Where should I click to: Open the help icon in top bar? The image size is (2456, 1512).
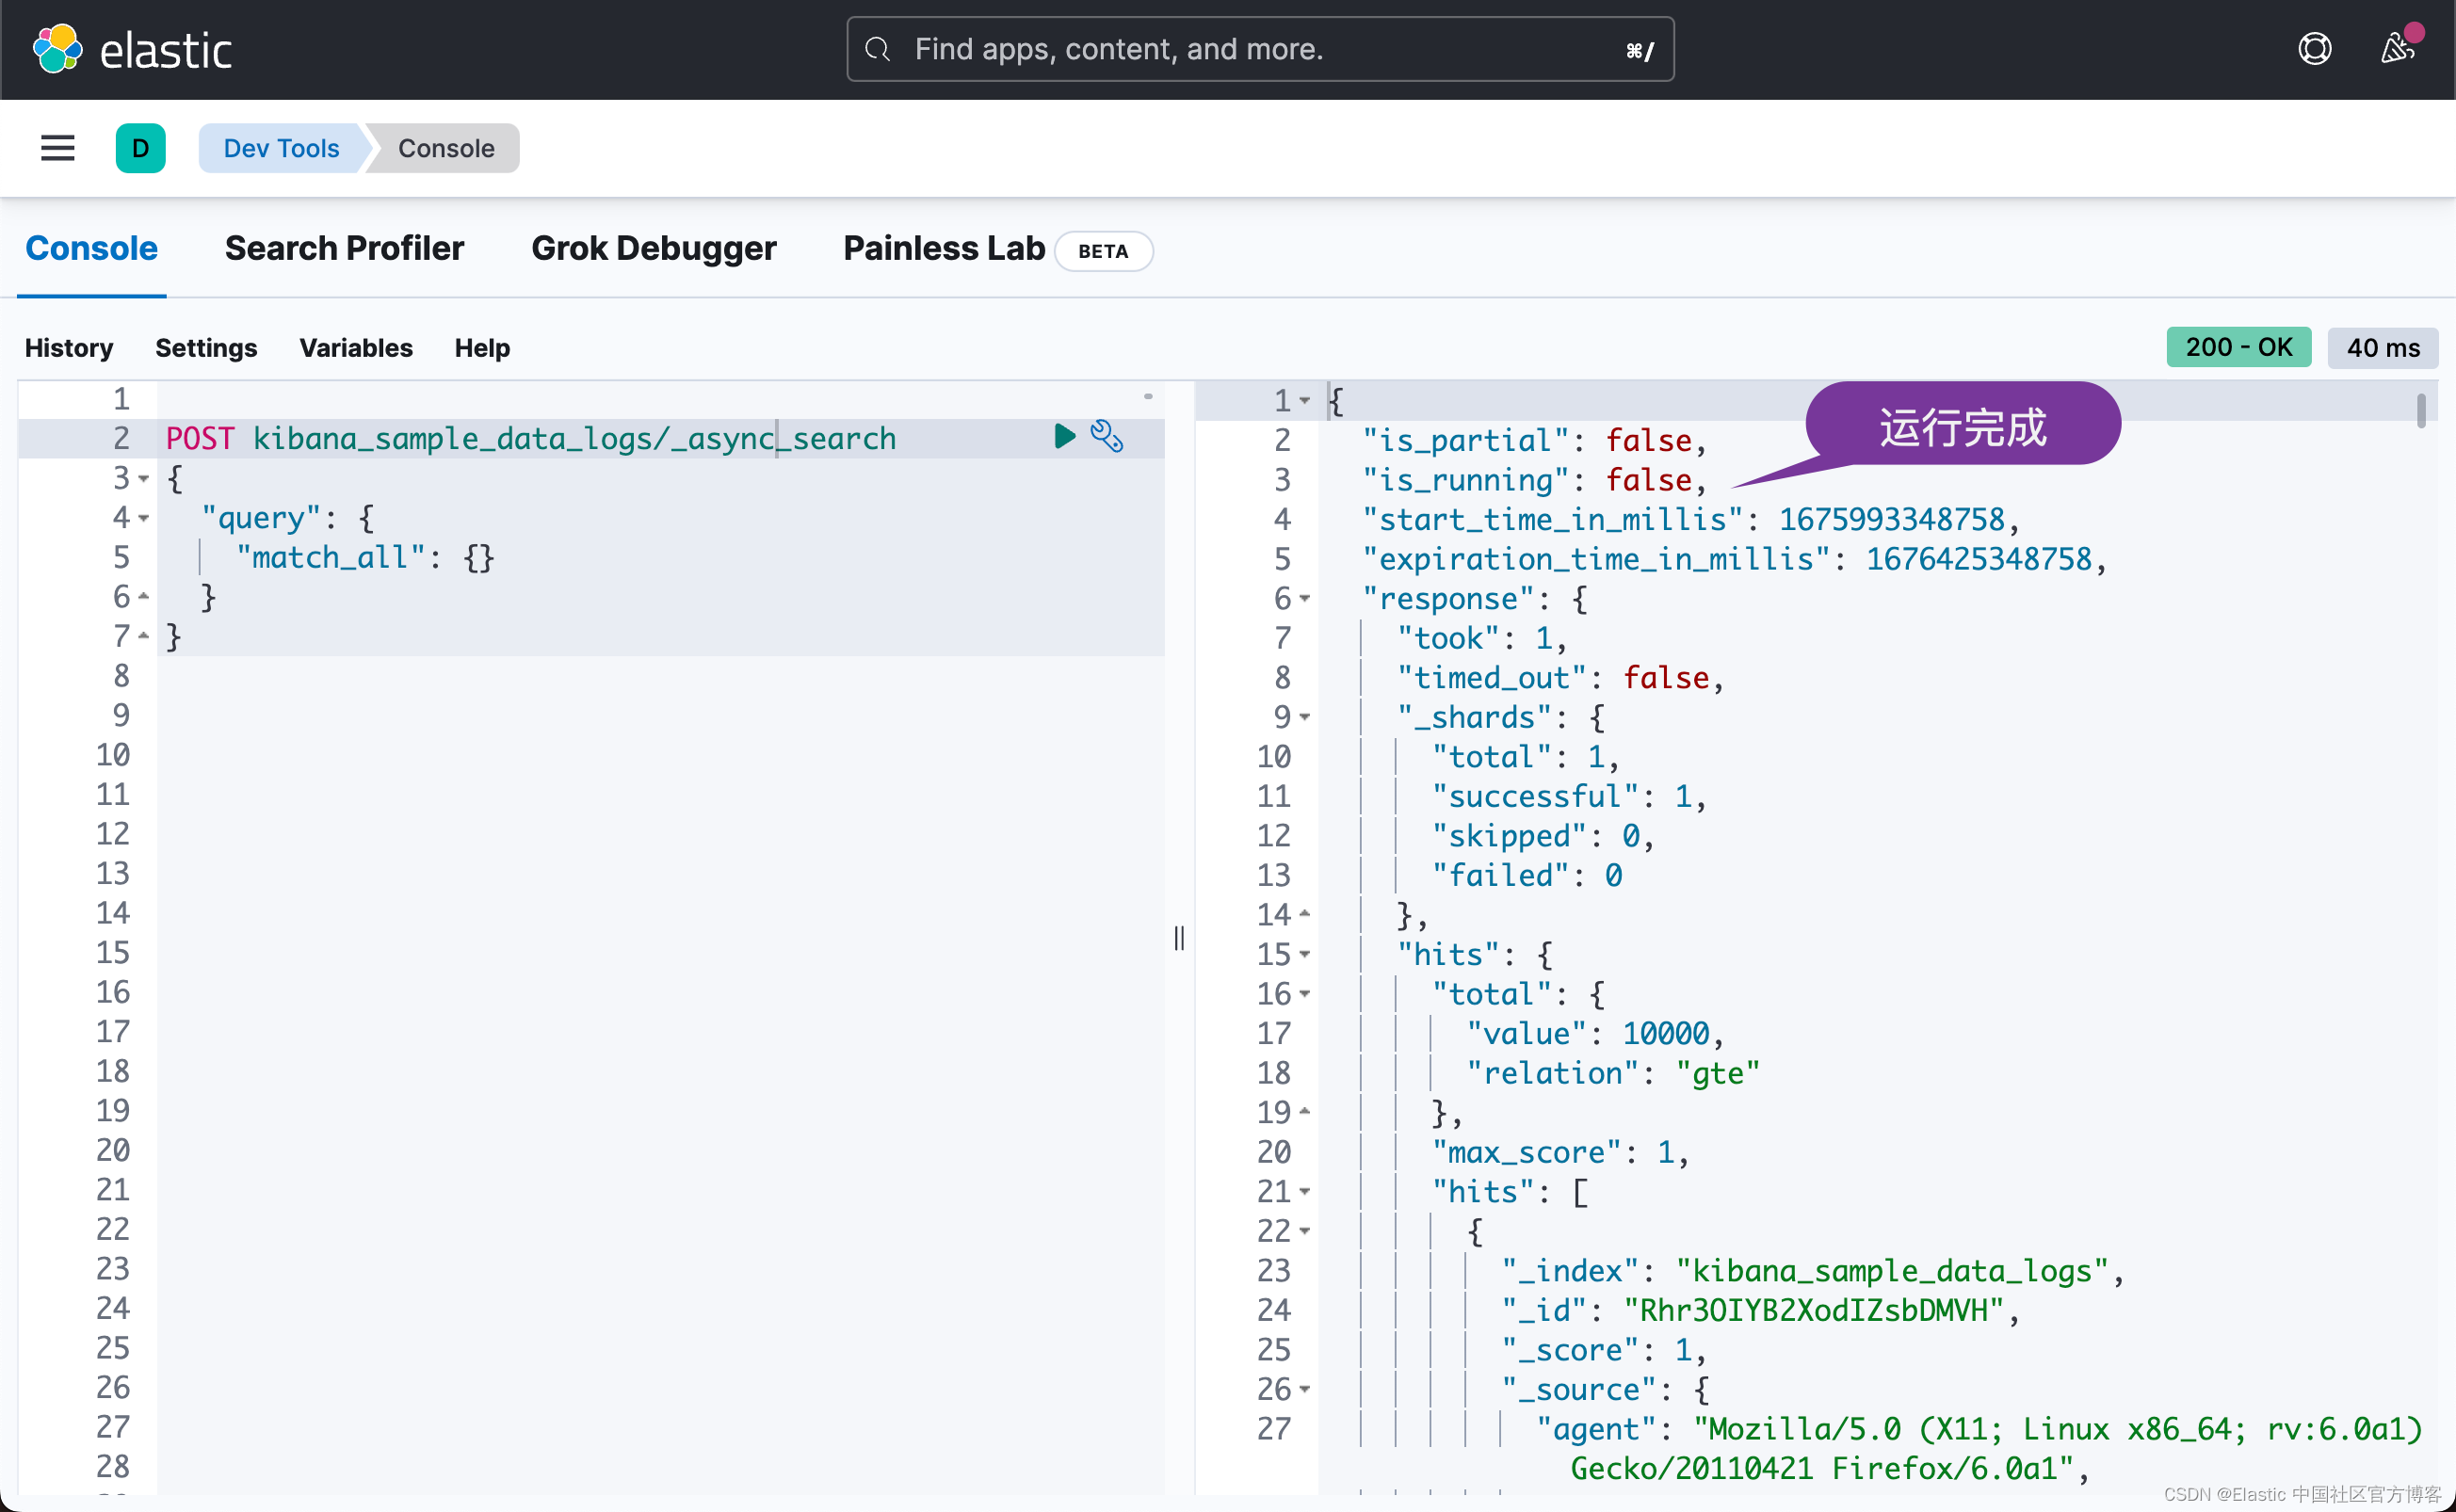coord(2315,48)
